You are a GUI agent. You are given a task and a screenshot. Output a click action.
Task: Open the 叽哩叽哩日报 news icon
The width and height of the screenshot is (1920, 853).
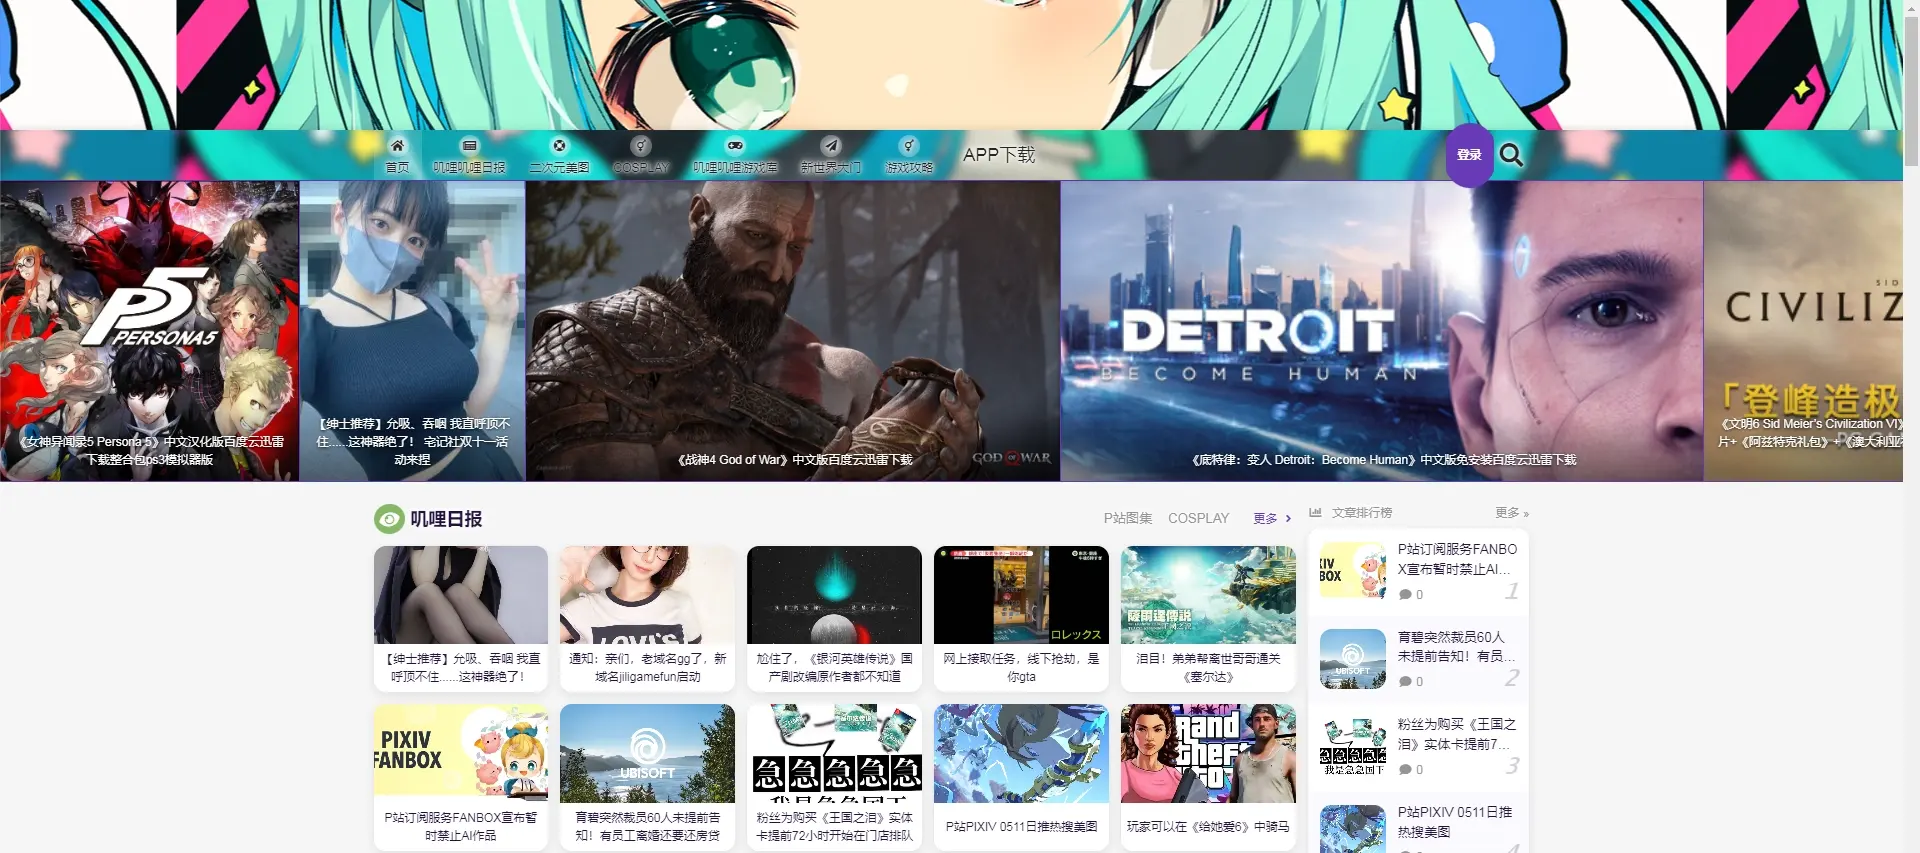coord(469,146)
